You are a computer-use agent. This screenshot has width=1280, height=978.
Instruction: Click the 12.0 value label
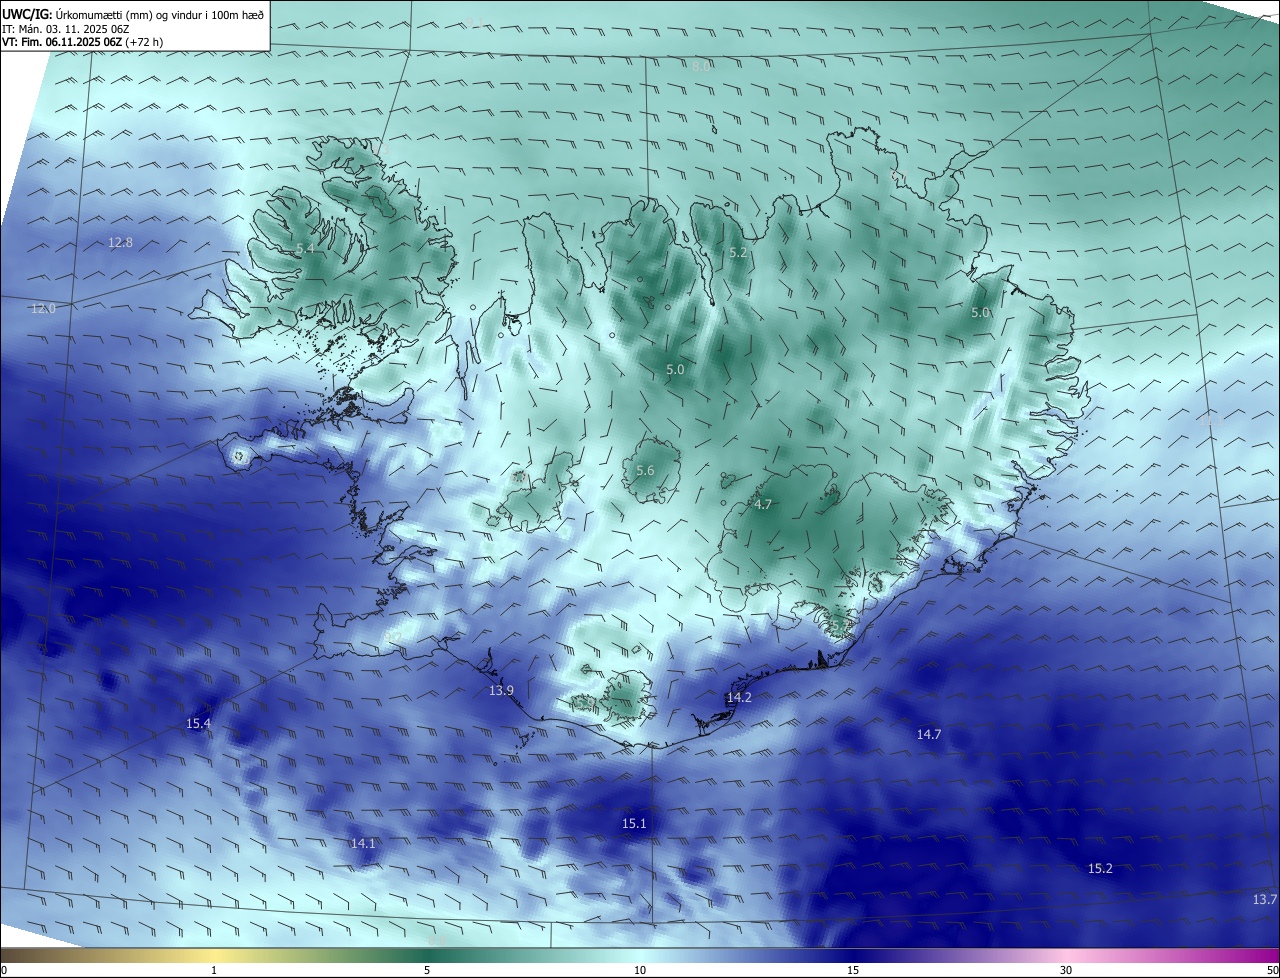[x=43, y=309]
